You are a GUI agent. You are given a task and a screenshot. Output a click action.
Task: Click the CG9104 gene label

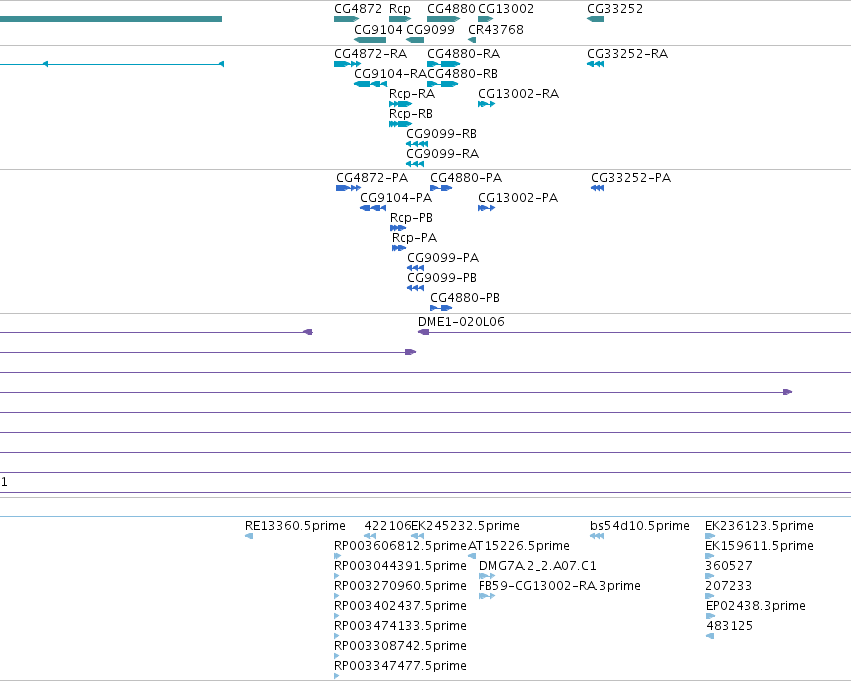[x=378, y=29]
